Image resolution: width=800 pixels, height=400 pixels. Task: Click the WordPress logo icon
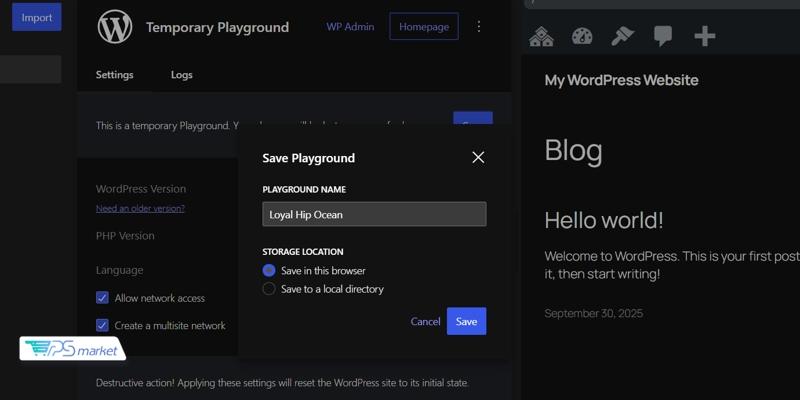(115, 27)
